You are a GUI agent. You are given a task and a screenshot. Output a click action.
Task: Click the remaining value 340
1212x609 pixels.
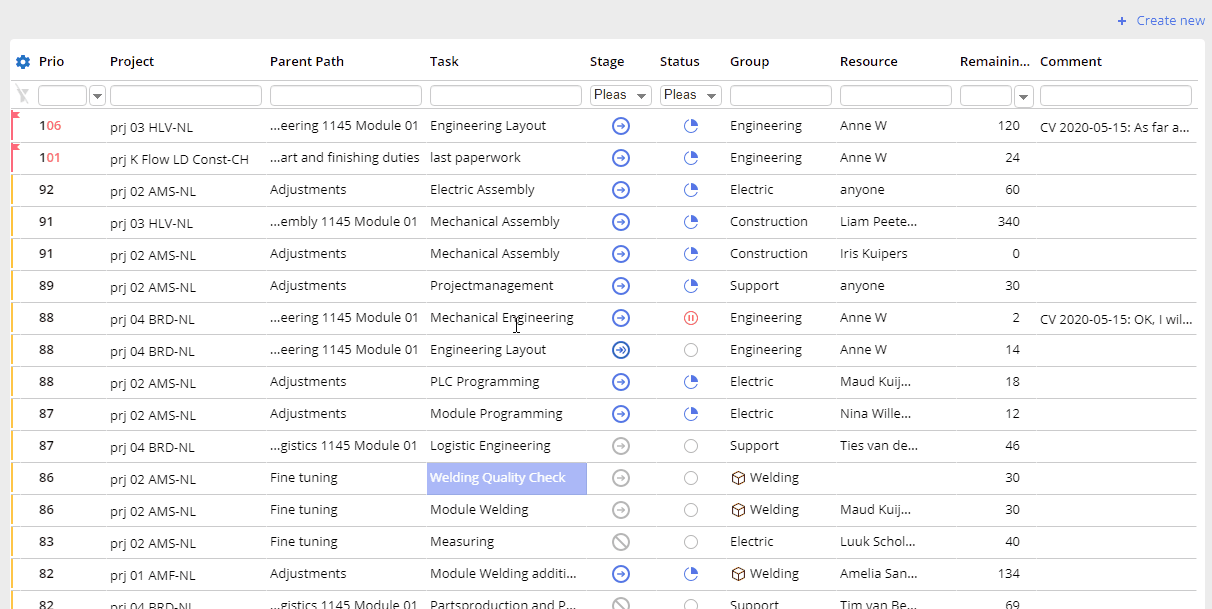[1009, 222]
